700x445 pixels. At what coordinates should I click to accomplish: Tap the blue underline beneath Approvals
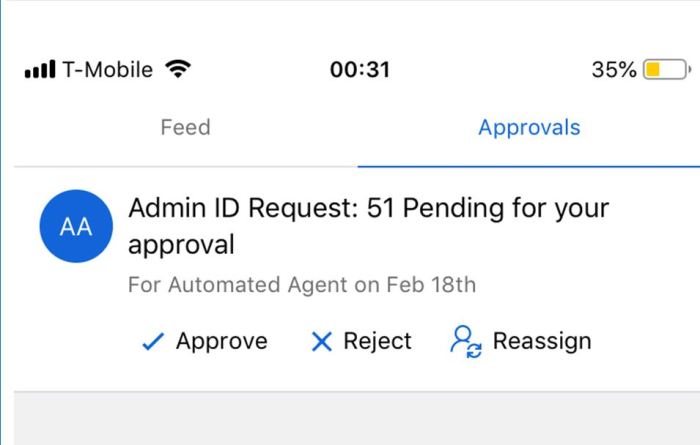pyautogui.click(x=529, y=166)
